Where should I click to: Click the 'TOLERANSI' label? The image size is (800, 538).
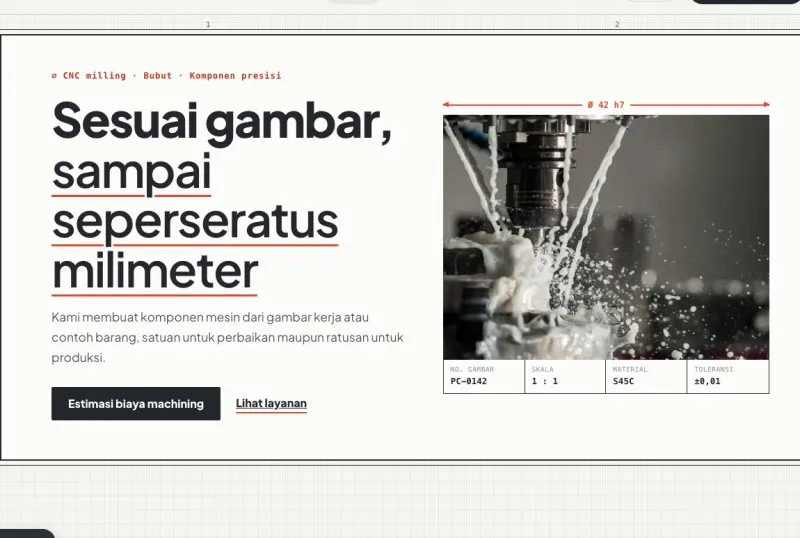coord(713,369)
